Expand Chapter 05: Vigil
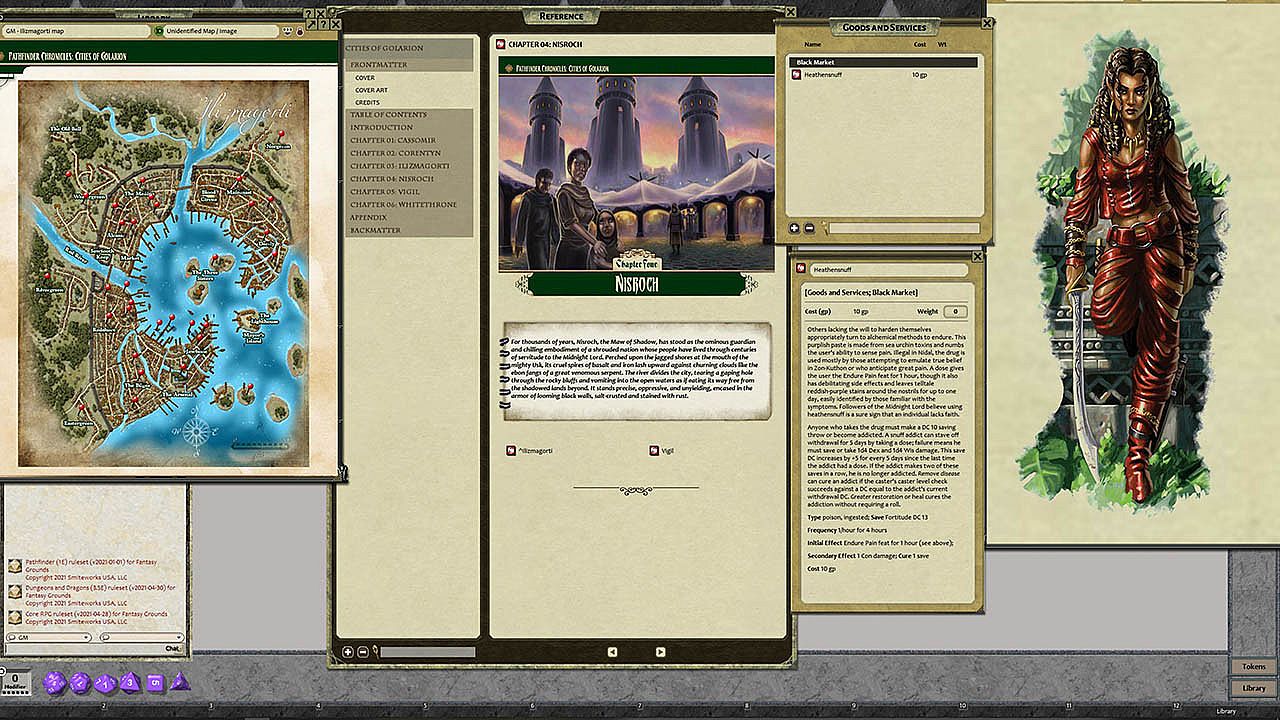 pyautogui.click(x=384, y=192)
